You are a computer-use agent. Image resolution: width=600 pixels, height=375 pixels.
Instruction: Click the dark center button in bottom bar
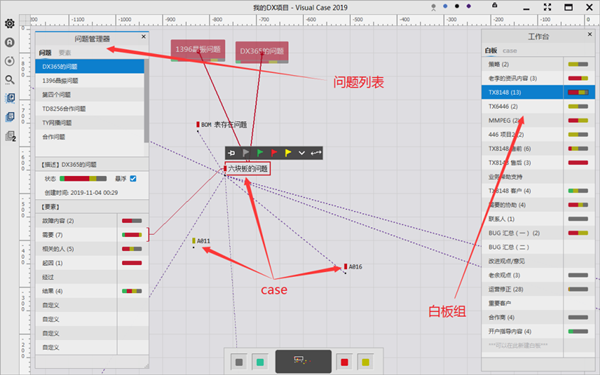pyautogui.click(x=303, y=361)
